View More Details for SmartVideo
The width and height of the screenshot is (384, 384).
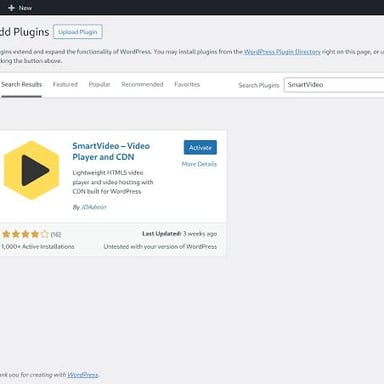[199, 164]
